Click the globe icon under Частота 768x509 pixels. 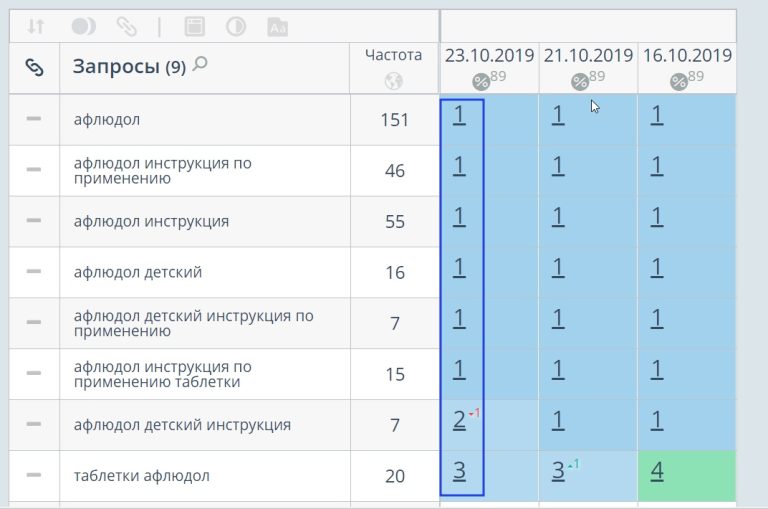pyautogui.click(x=394, y=81)
